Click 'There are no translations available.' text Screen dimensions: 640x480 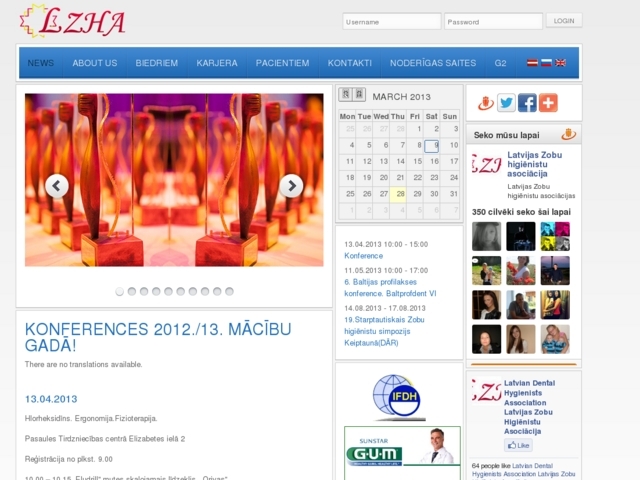(84, 364)
